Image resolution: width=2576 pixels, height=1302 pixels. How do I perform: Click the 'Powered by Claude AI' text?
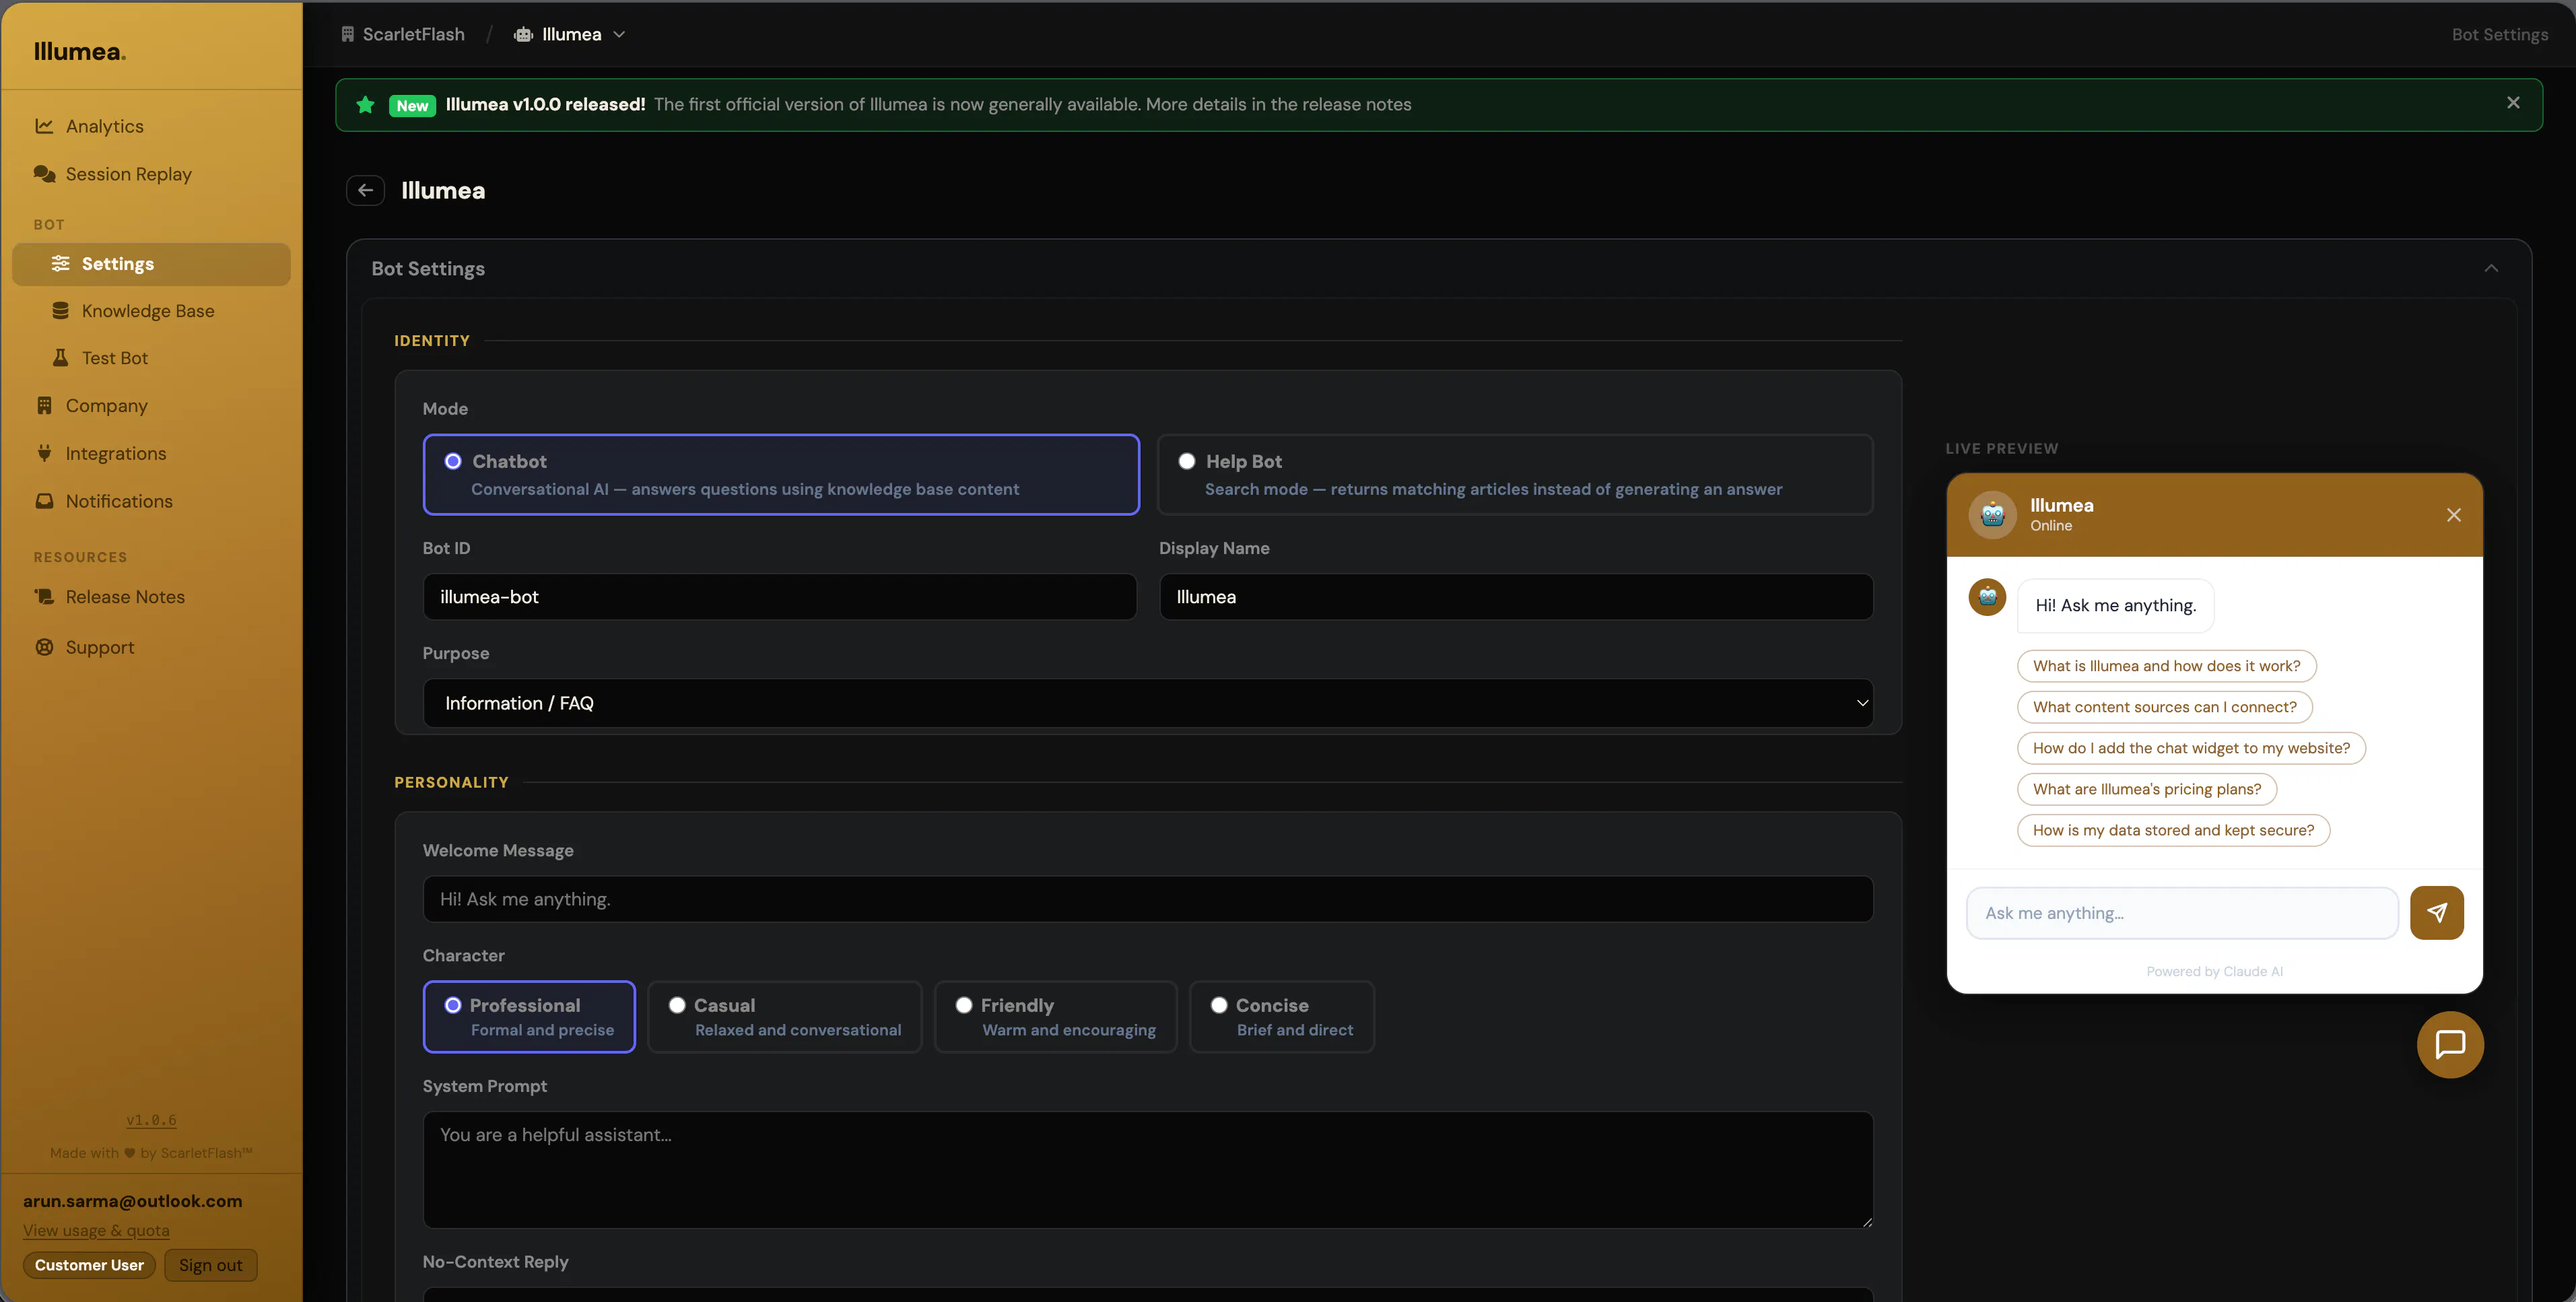tap(2214, 971)
